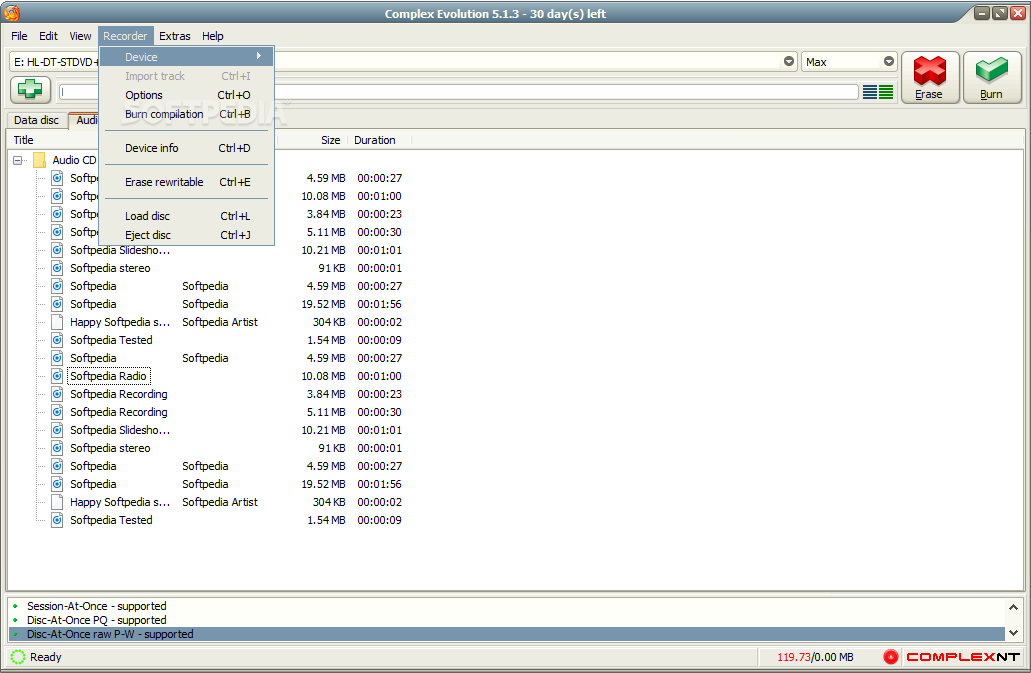Select Eject disc from menu

187,235
